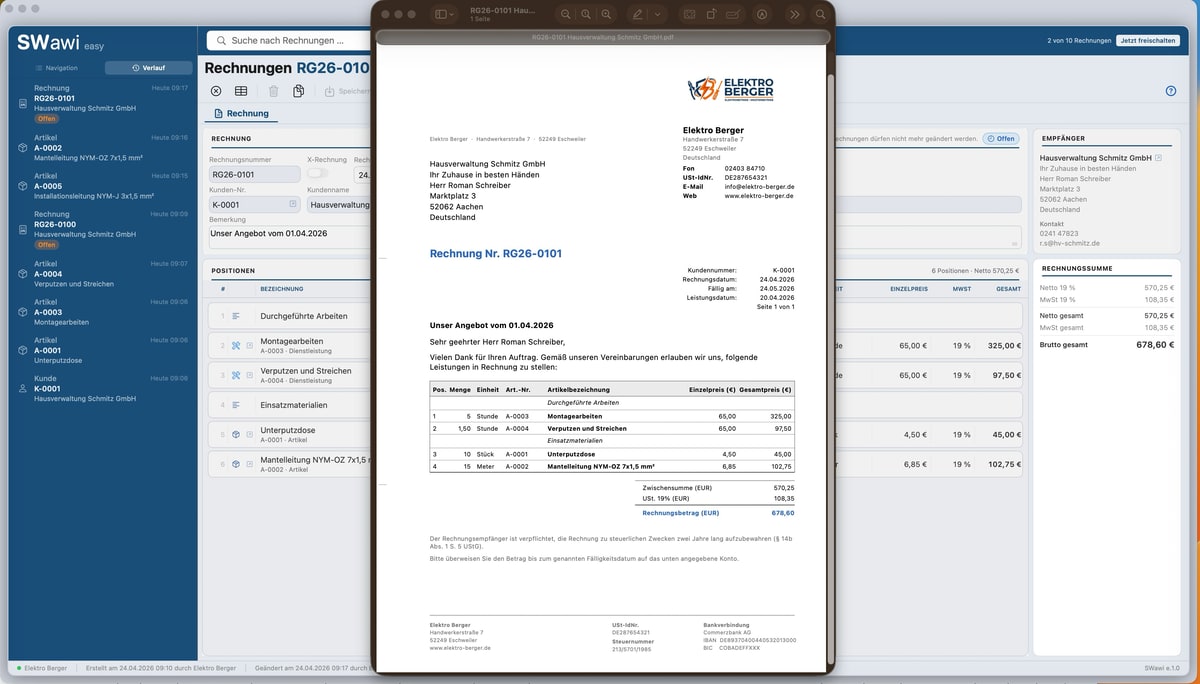Screen dimensions: 1200x684
Task: Click the trash delete icon in SWawi toolbar
Action: 274,91
